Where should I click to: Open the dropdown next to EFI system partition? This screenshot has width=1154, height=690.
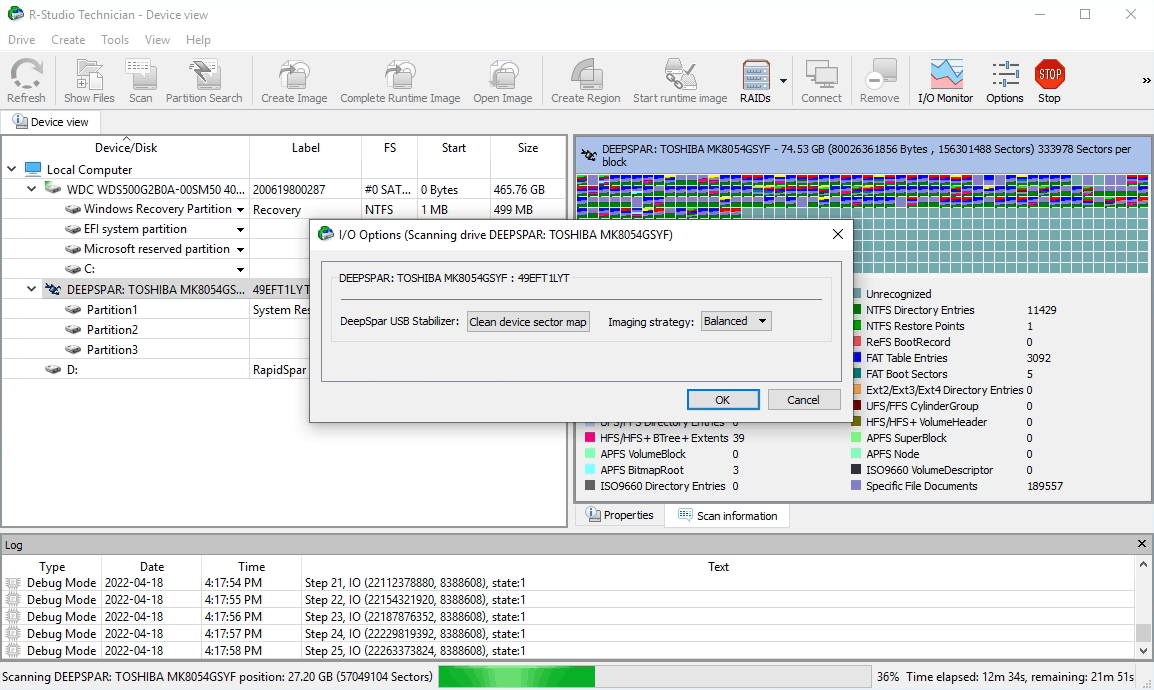(238, 228)
